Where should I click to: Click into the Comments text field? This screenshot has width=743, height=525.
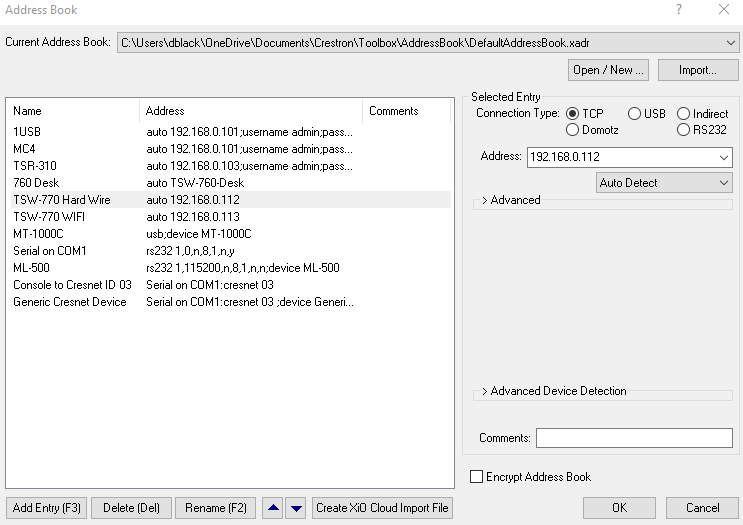(x=634, y=438)
